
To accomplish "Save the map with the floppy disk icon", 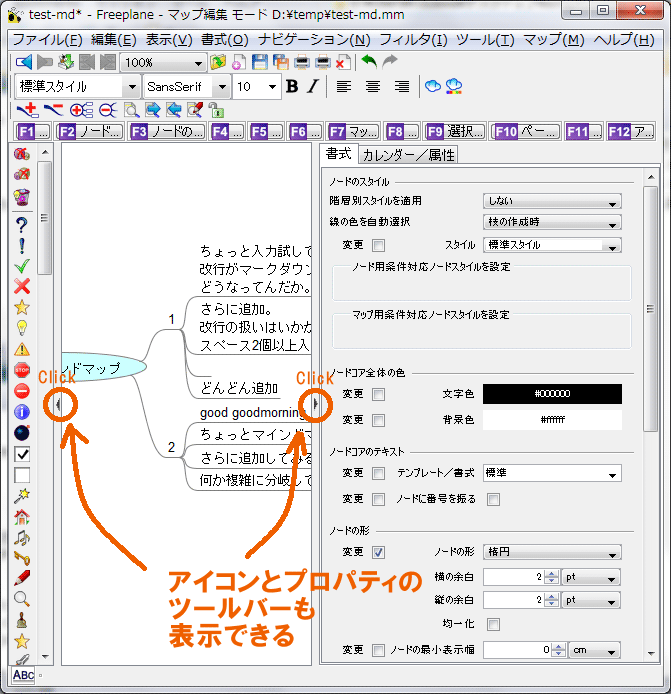I will point(260,62).
